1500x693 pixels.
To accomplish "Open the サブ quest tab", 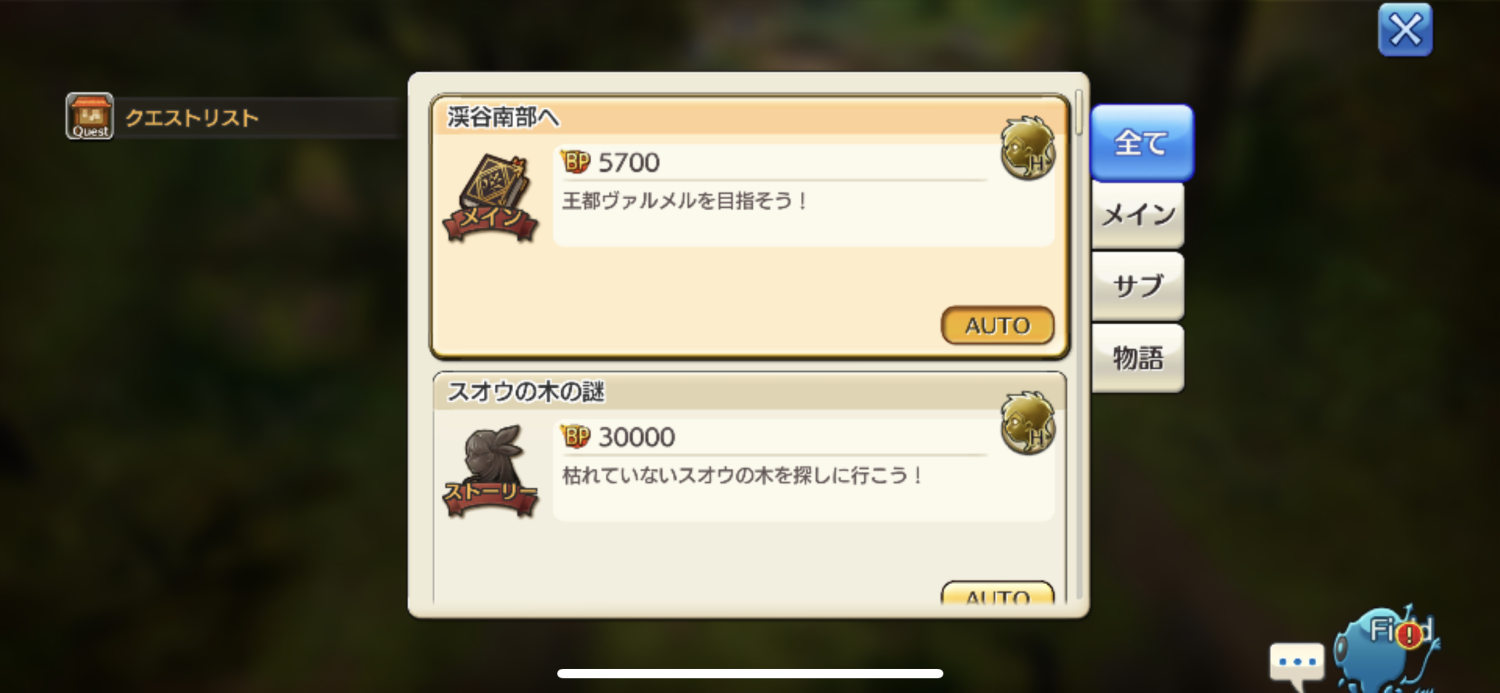I will point(1138,286).
